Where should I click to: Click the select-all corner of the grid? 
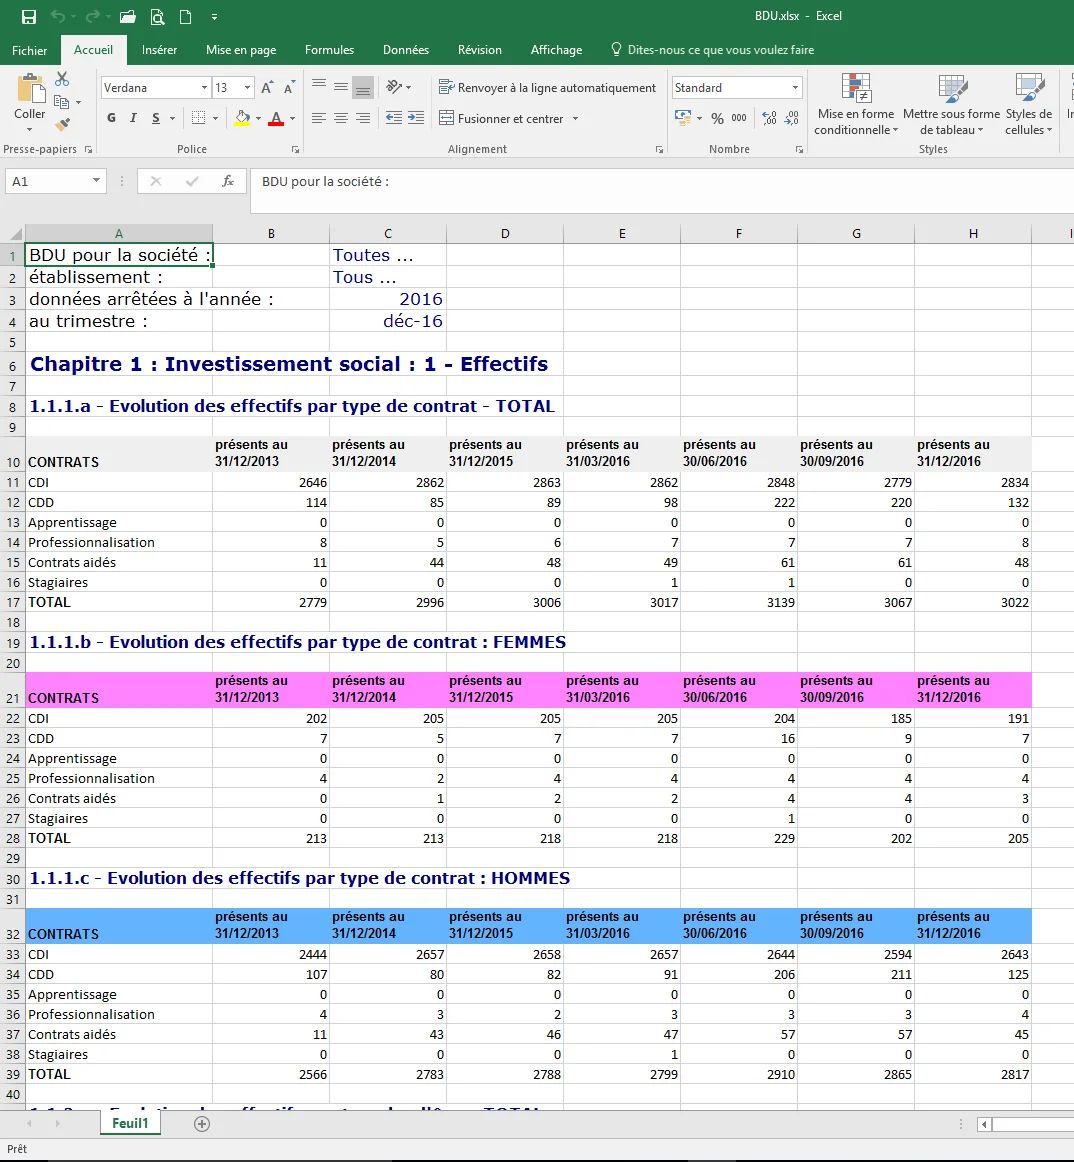13,233
